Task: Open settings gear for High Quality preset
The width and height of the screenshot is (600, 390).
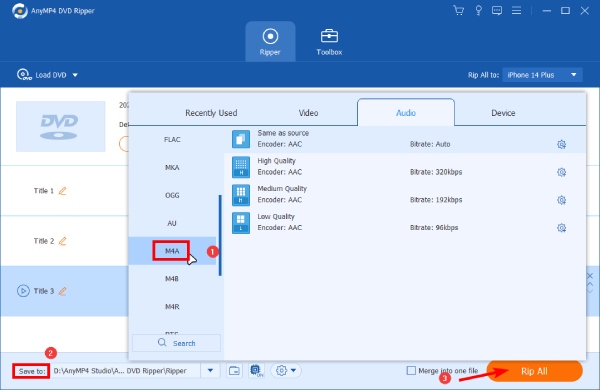Action: (561, 172)
